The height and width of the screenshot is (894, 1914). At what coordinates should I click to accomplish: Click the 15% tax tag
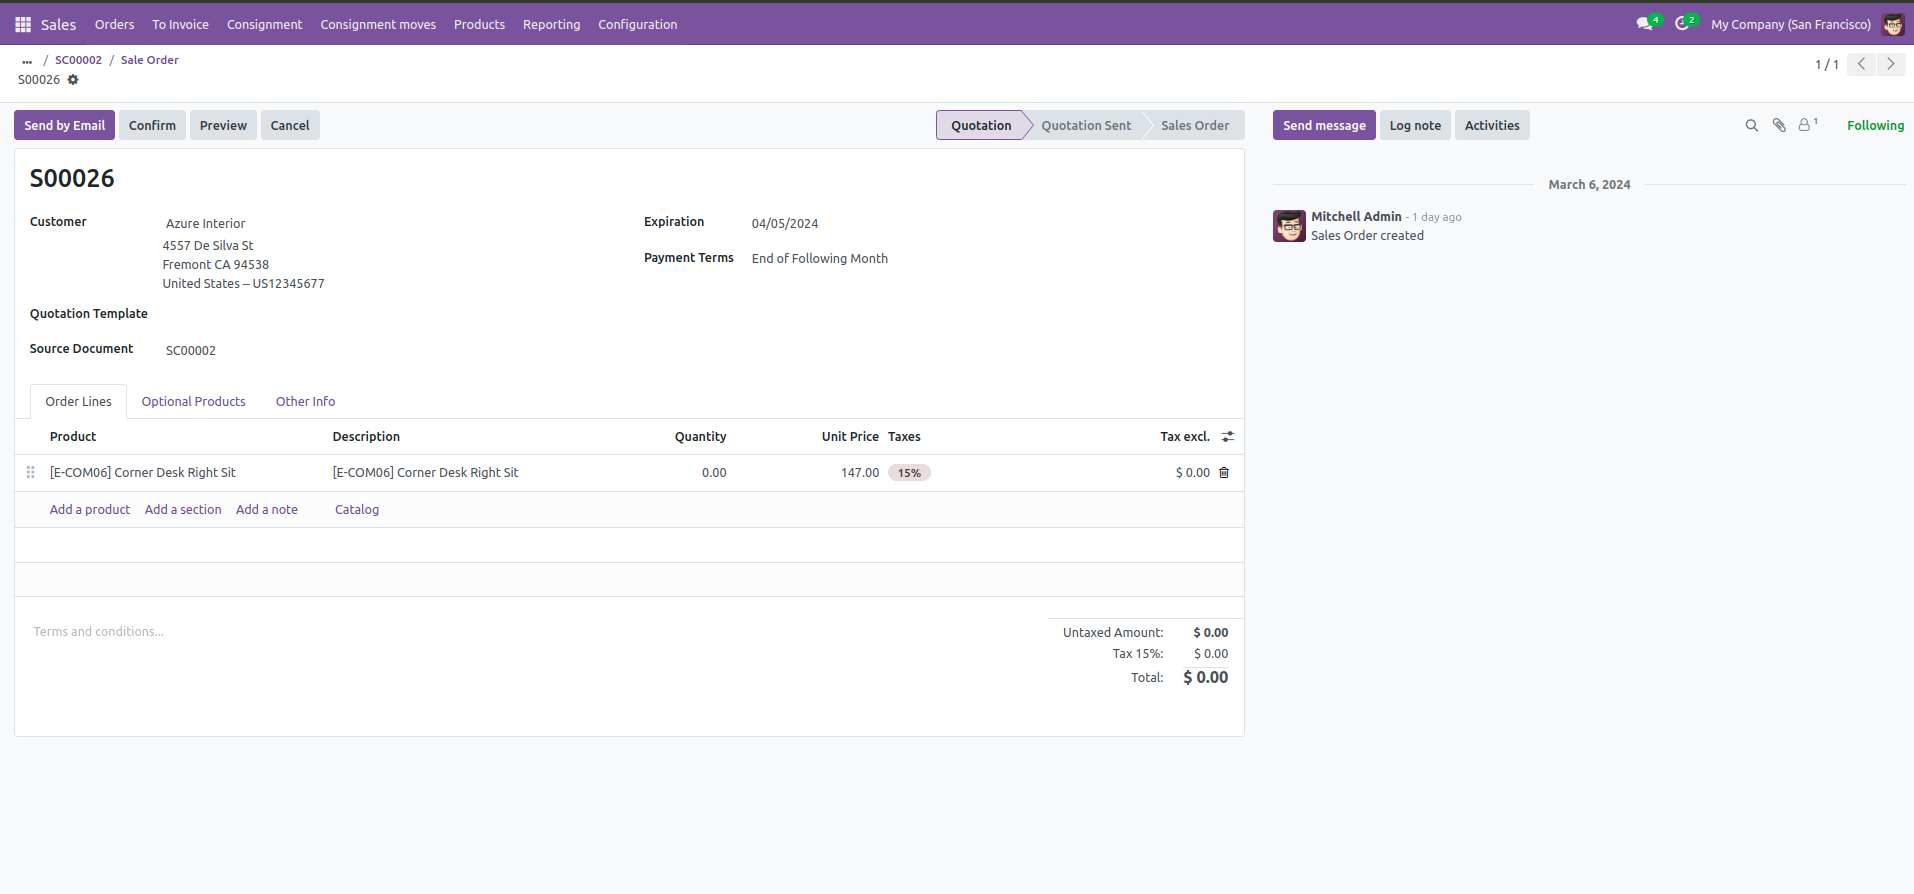909,473
